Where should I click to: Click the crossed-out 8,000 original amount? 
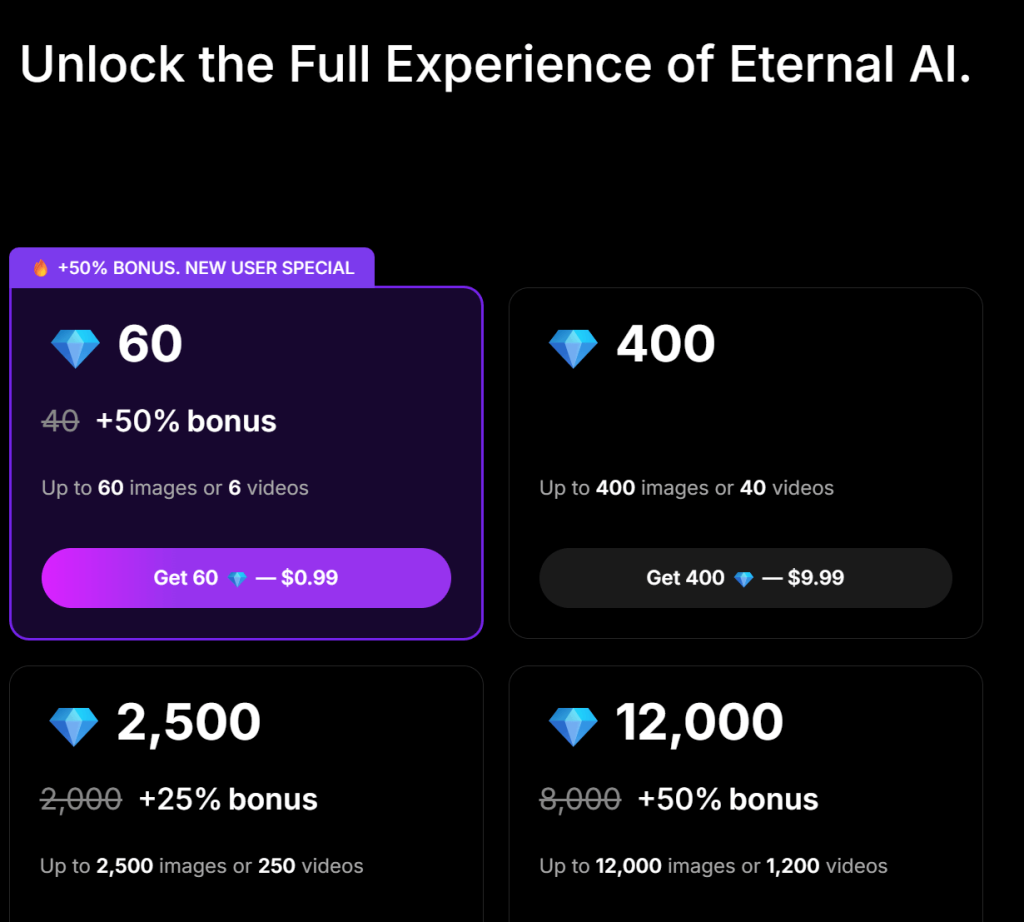coord(580,799)
